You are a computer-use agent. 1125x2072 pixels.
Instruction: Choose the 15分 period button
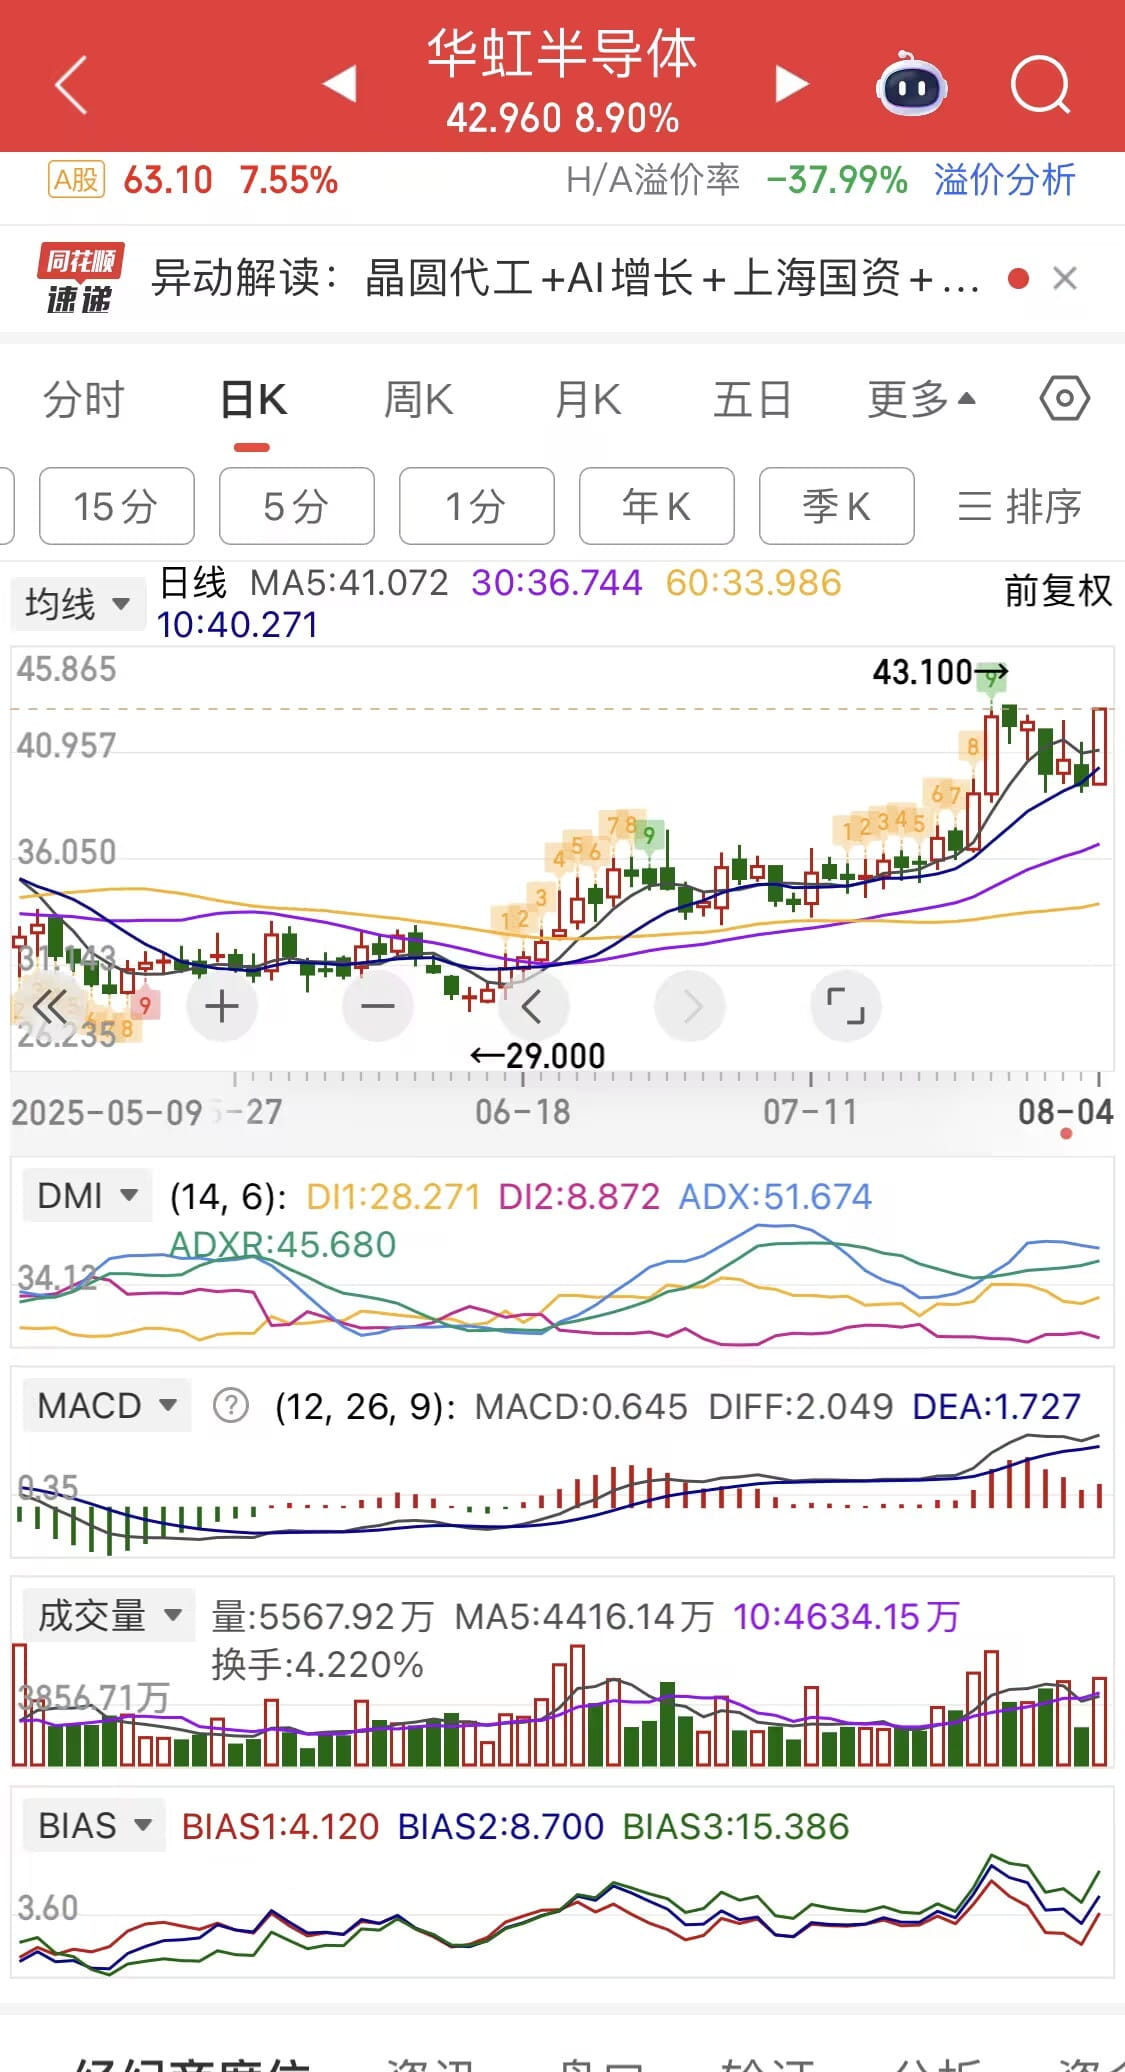click(x=117, y=506)
